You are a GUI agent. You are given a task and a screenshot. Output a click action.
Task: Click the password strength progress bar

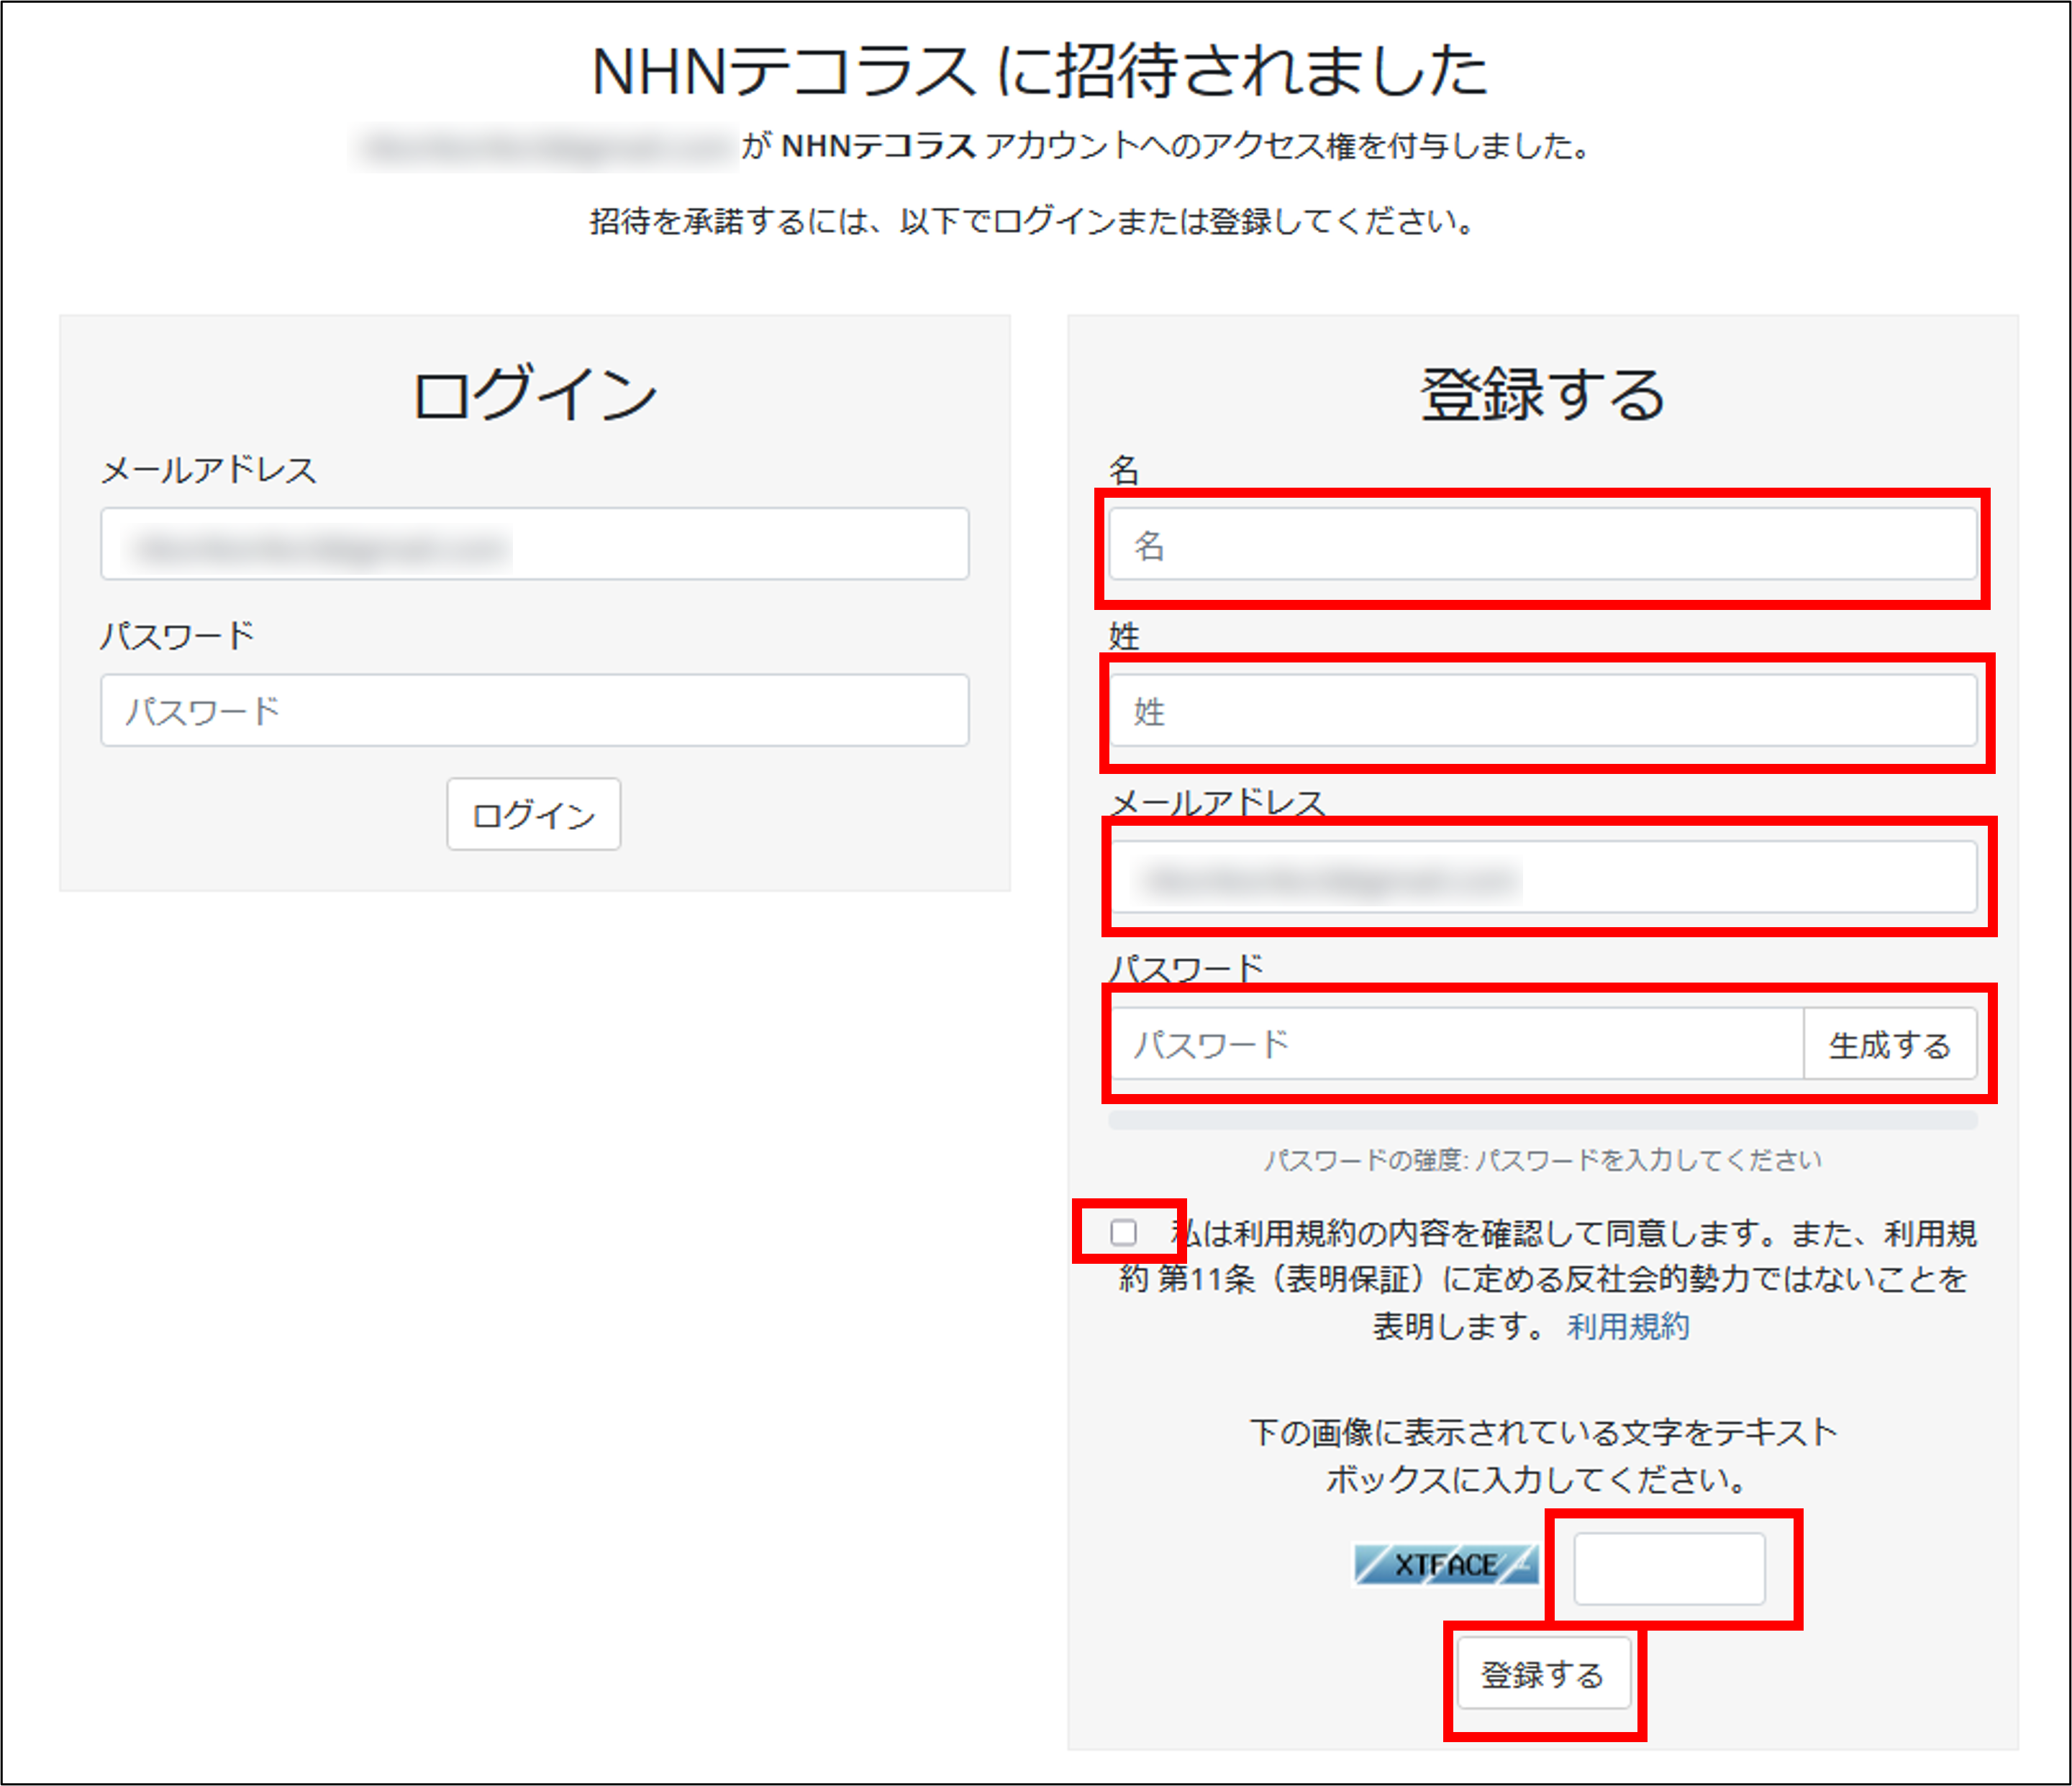coord(1542,1120)
